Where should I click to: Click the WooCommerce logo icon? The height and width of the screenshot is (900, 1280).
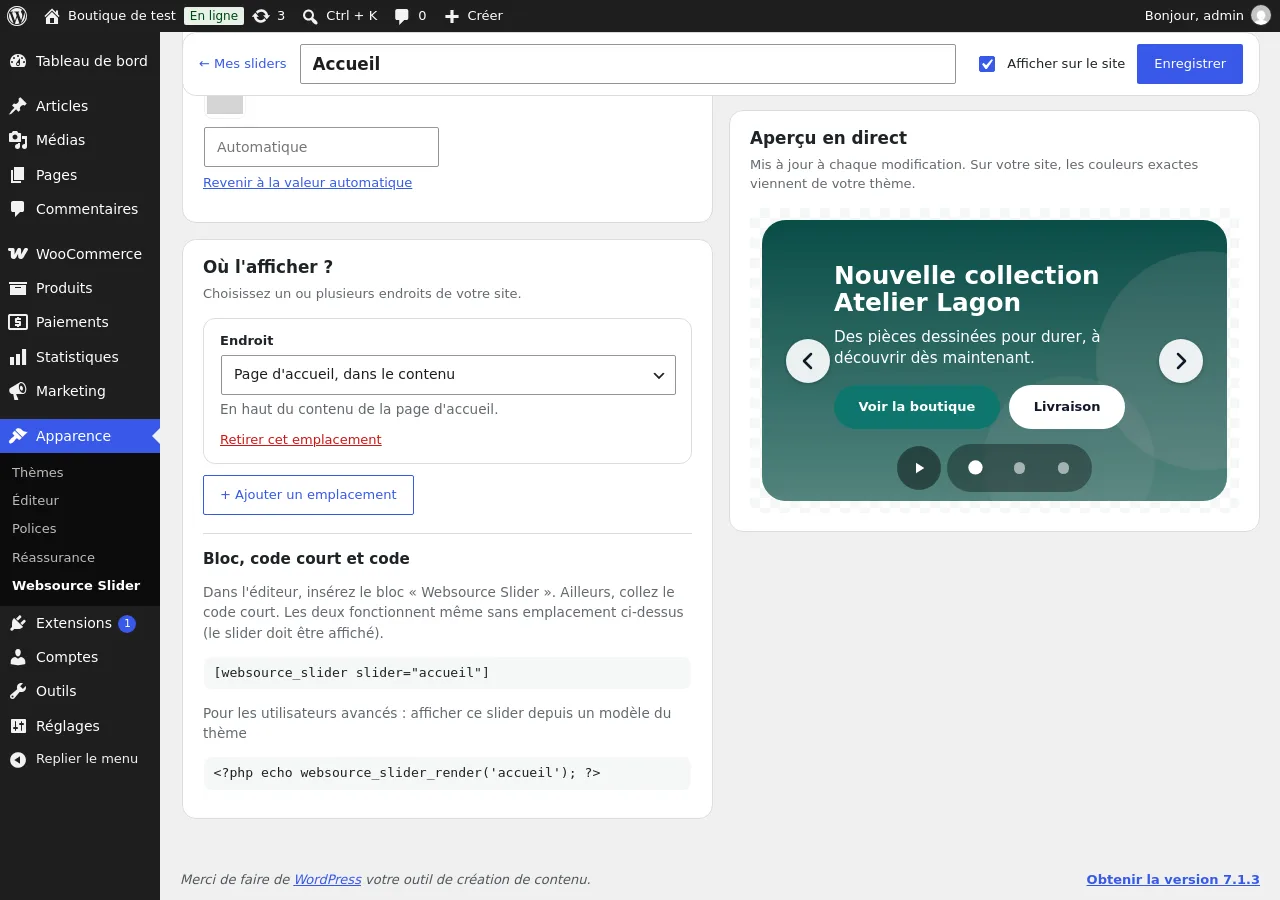[x=18, y=254]
